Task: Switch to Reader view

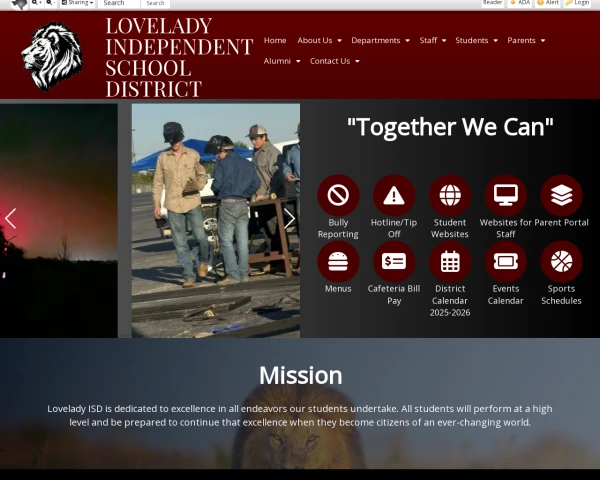Action: pos(492,3)
